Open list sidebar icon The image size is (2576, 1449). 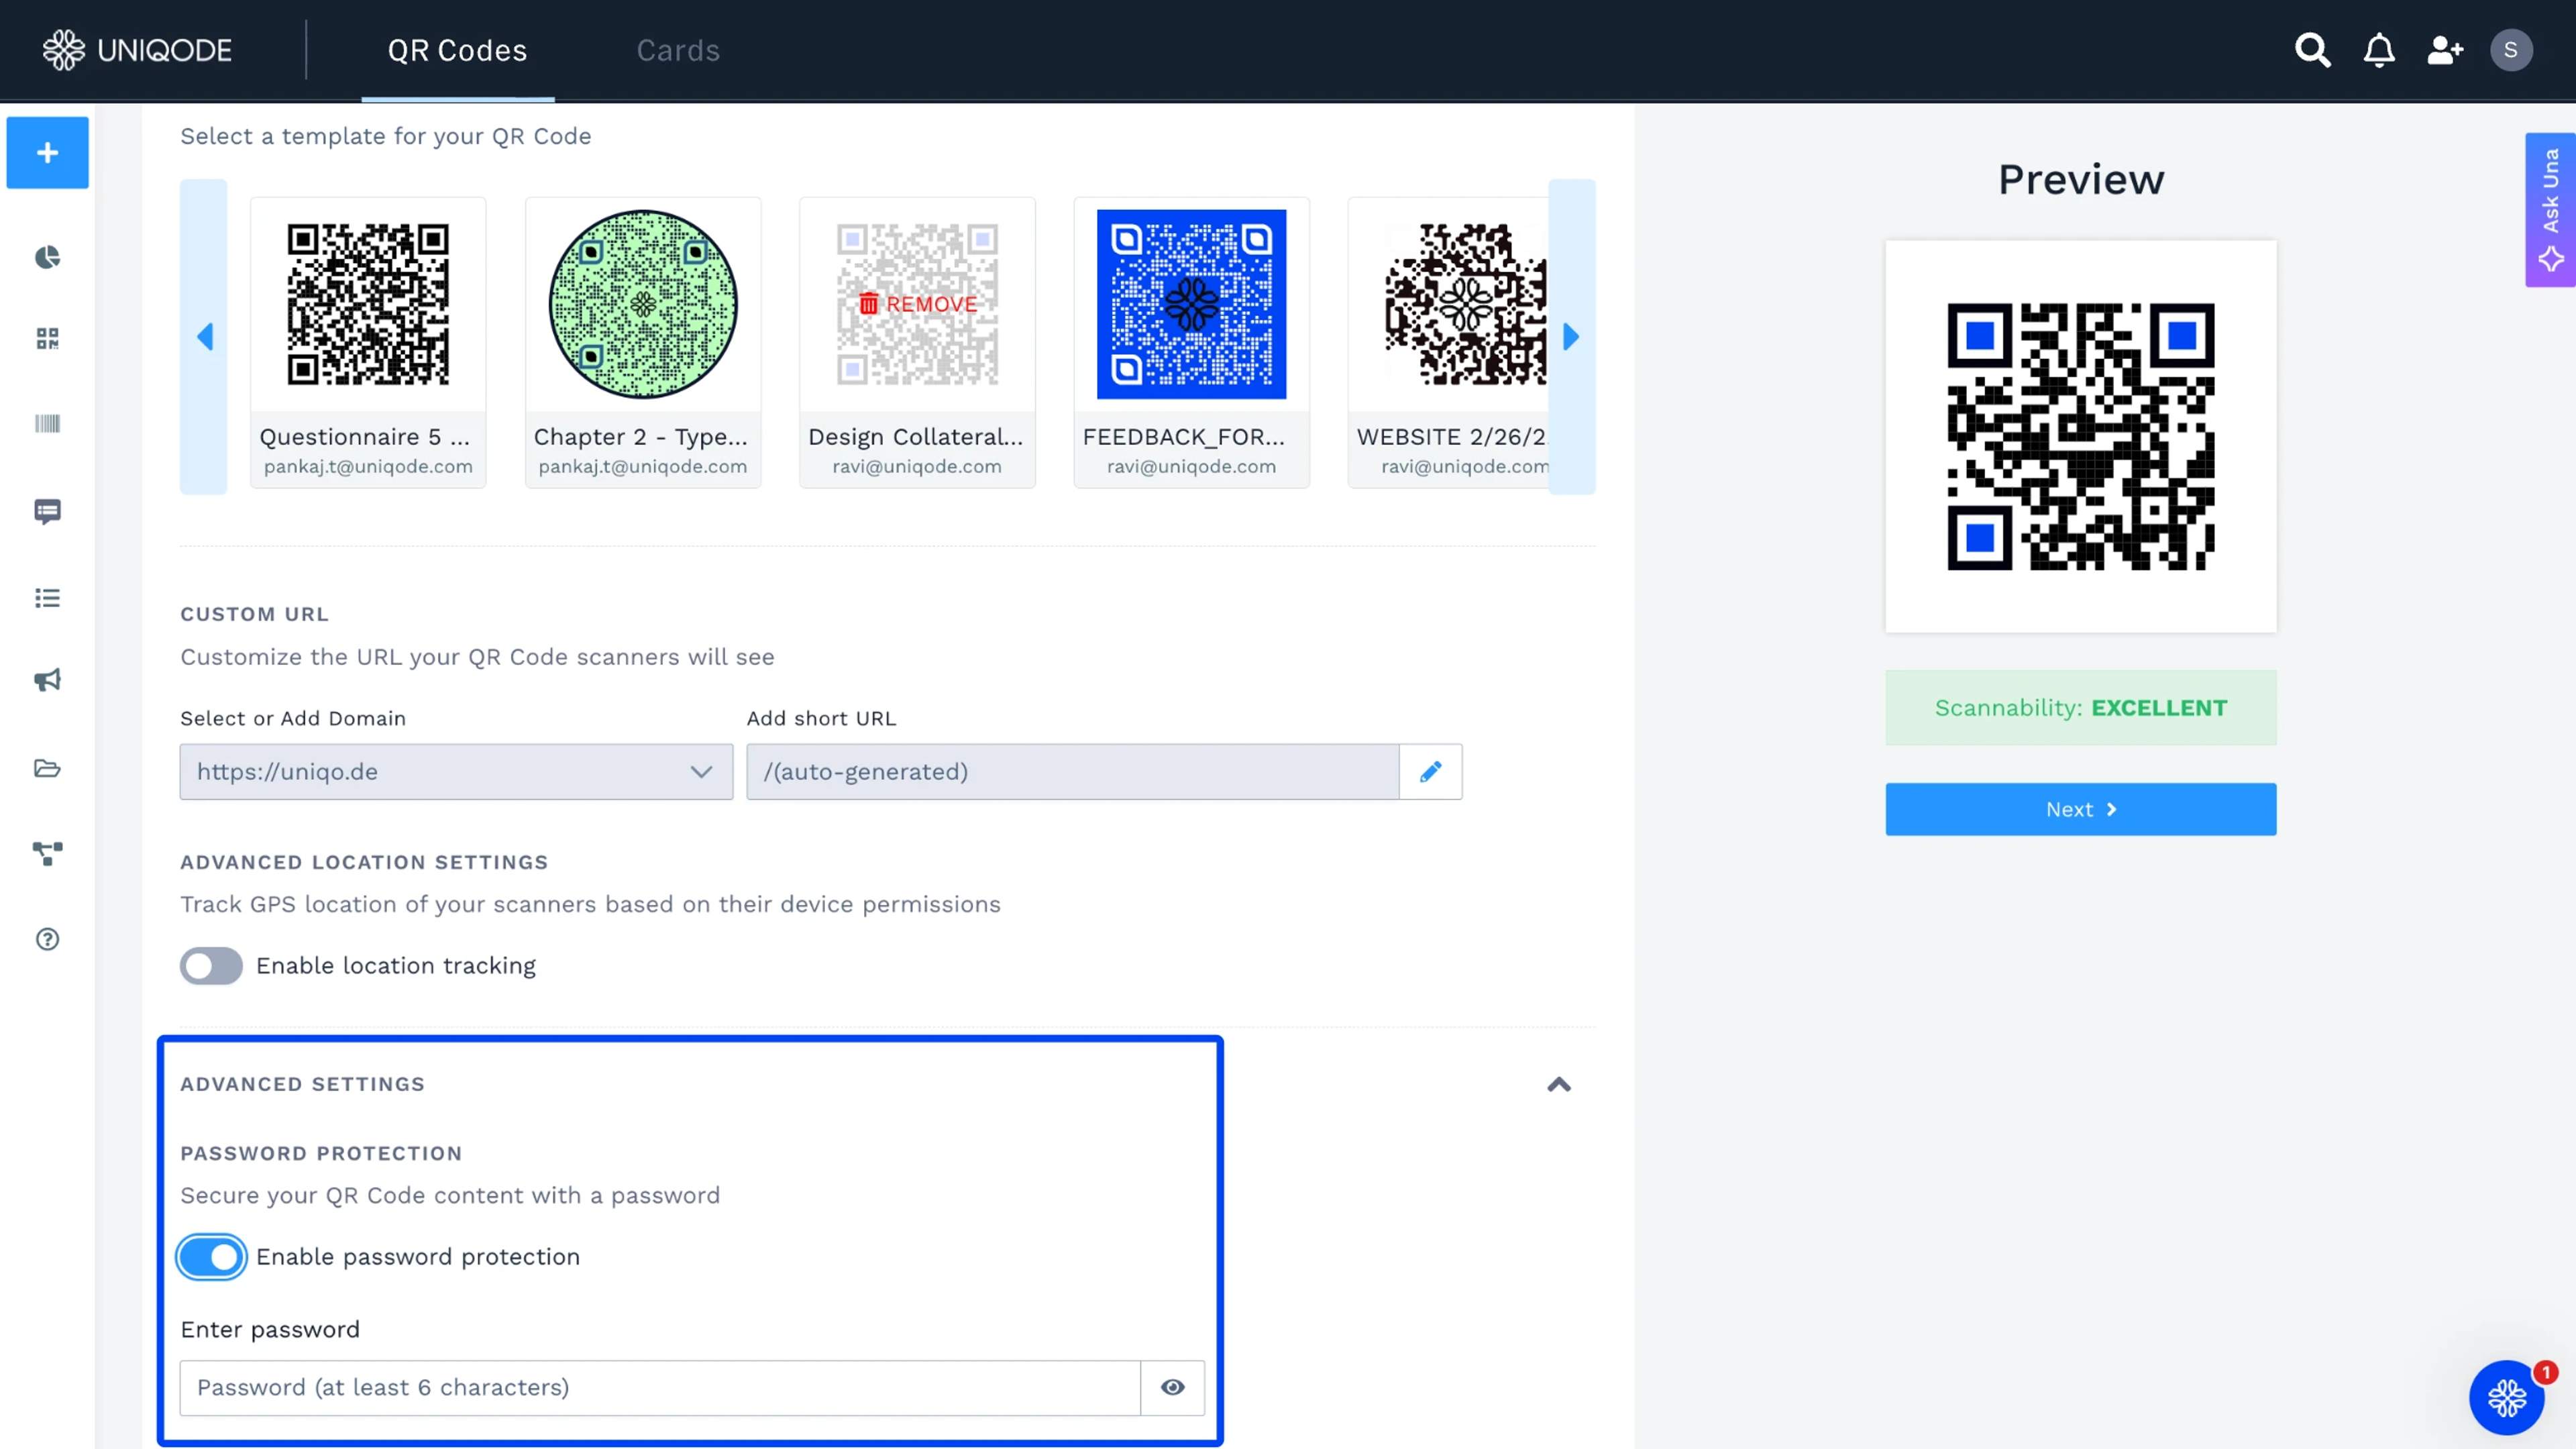48,598
